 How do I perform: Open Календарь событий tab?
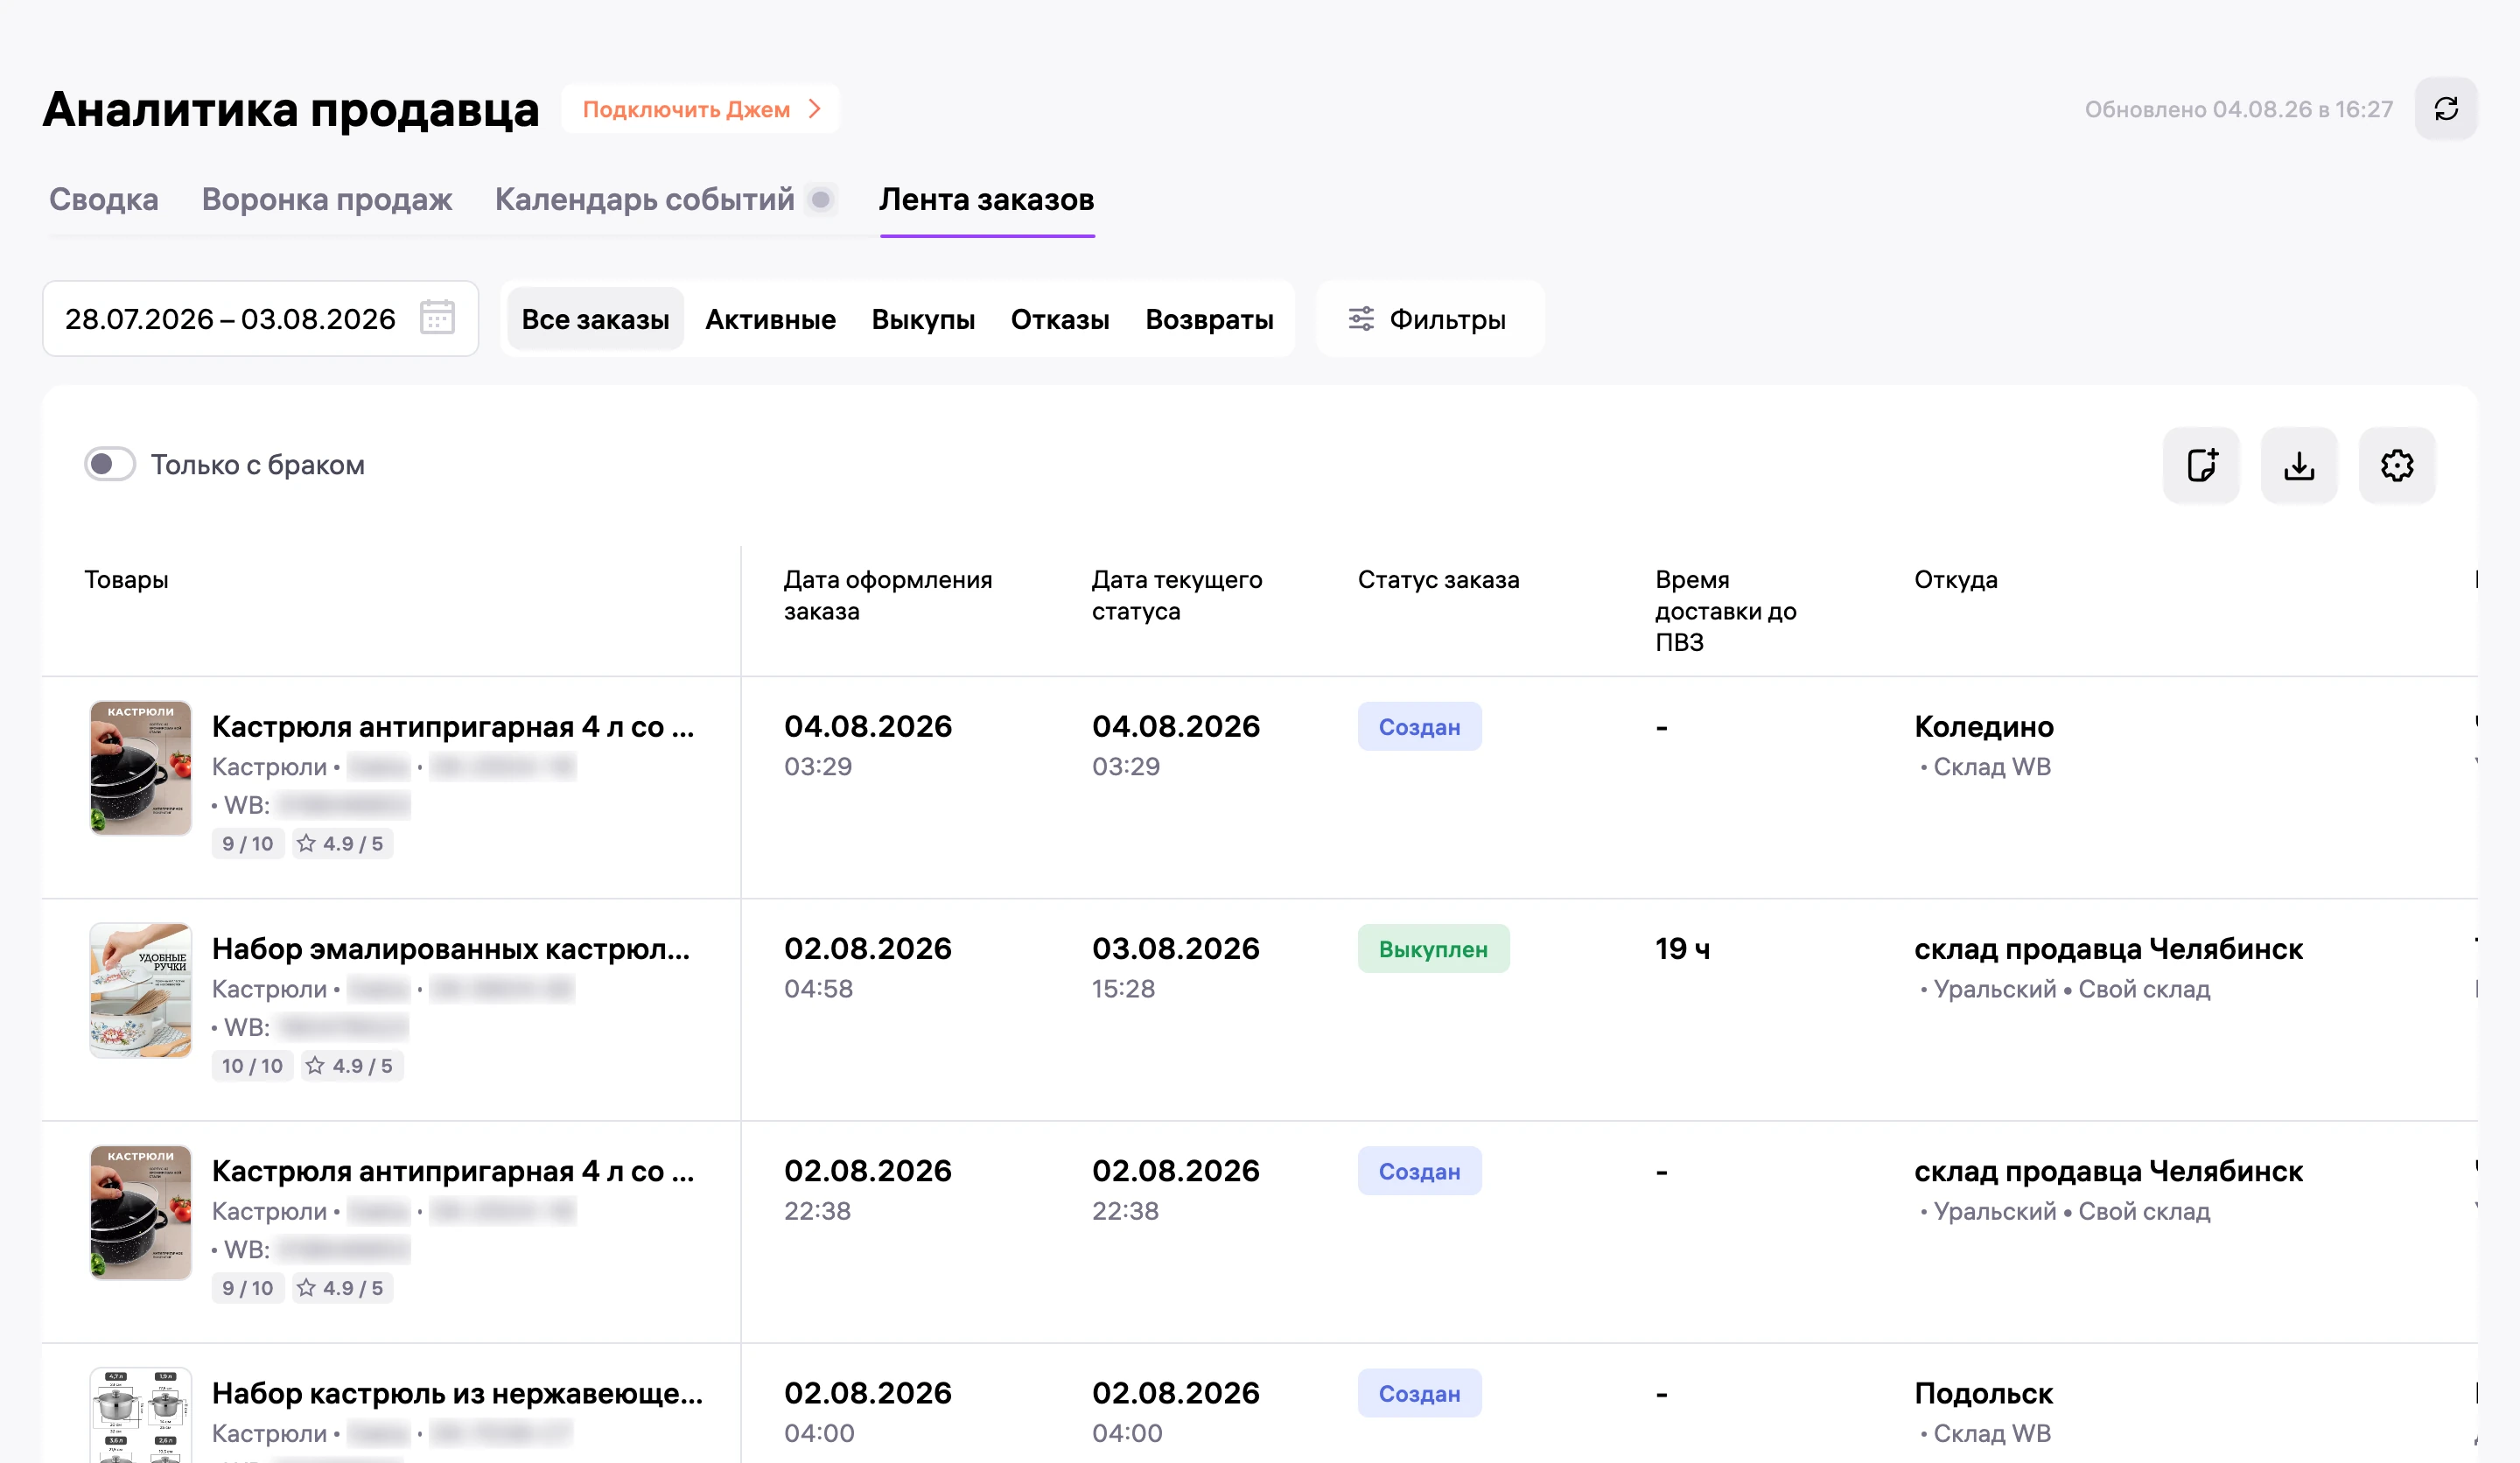(x=645, y=199)
